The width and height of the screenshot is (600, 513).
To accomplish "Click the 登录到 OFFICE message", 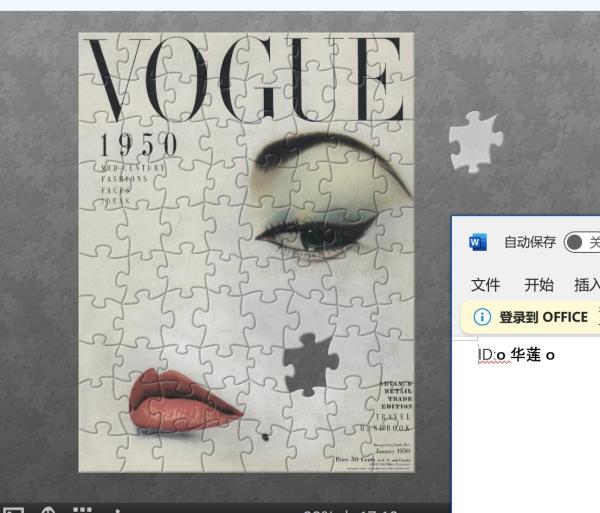I will click(543, 317).
